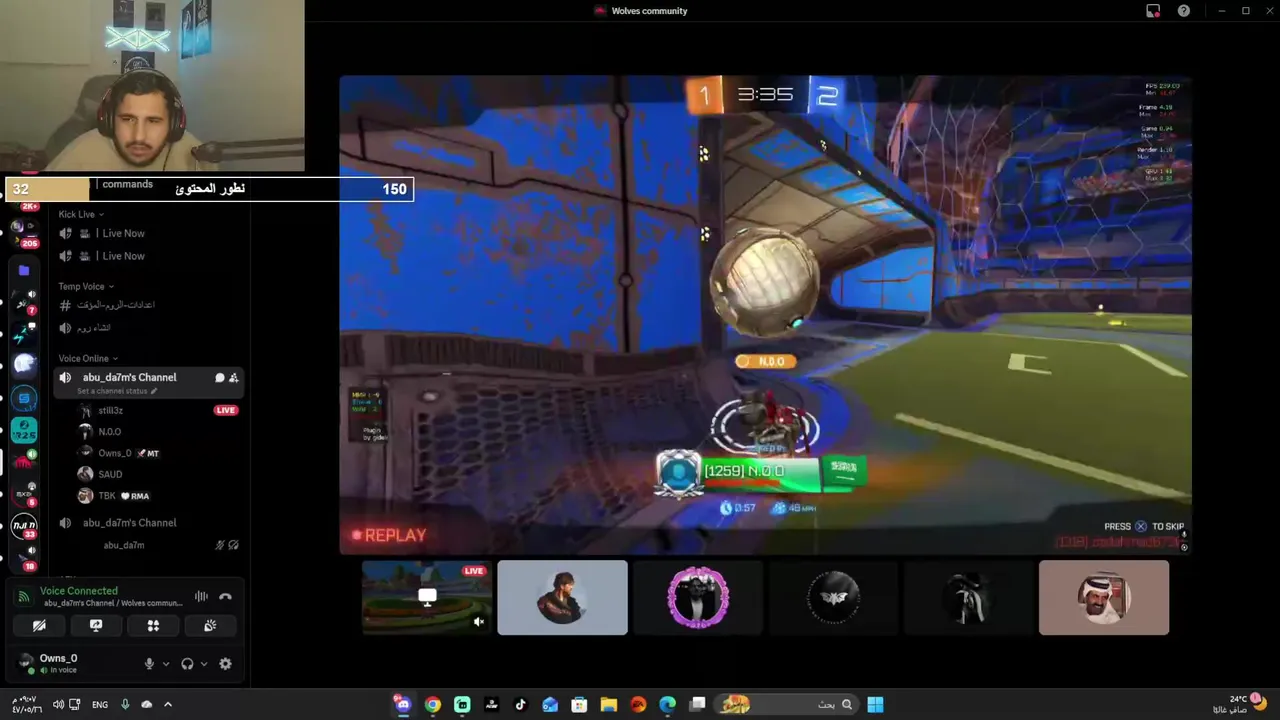1280x720 pixels.
Task: Edit the channel status with the pencil icon
Action: pyautogui.click(x=154, y=391)
